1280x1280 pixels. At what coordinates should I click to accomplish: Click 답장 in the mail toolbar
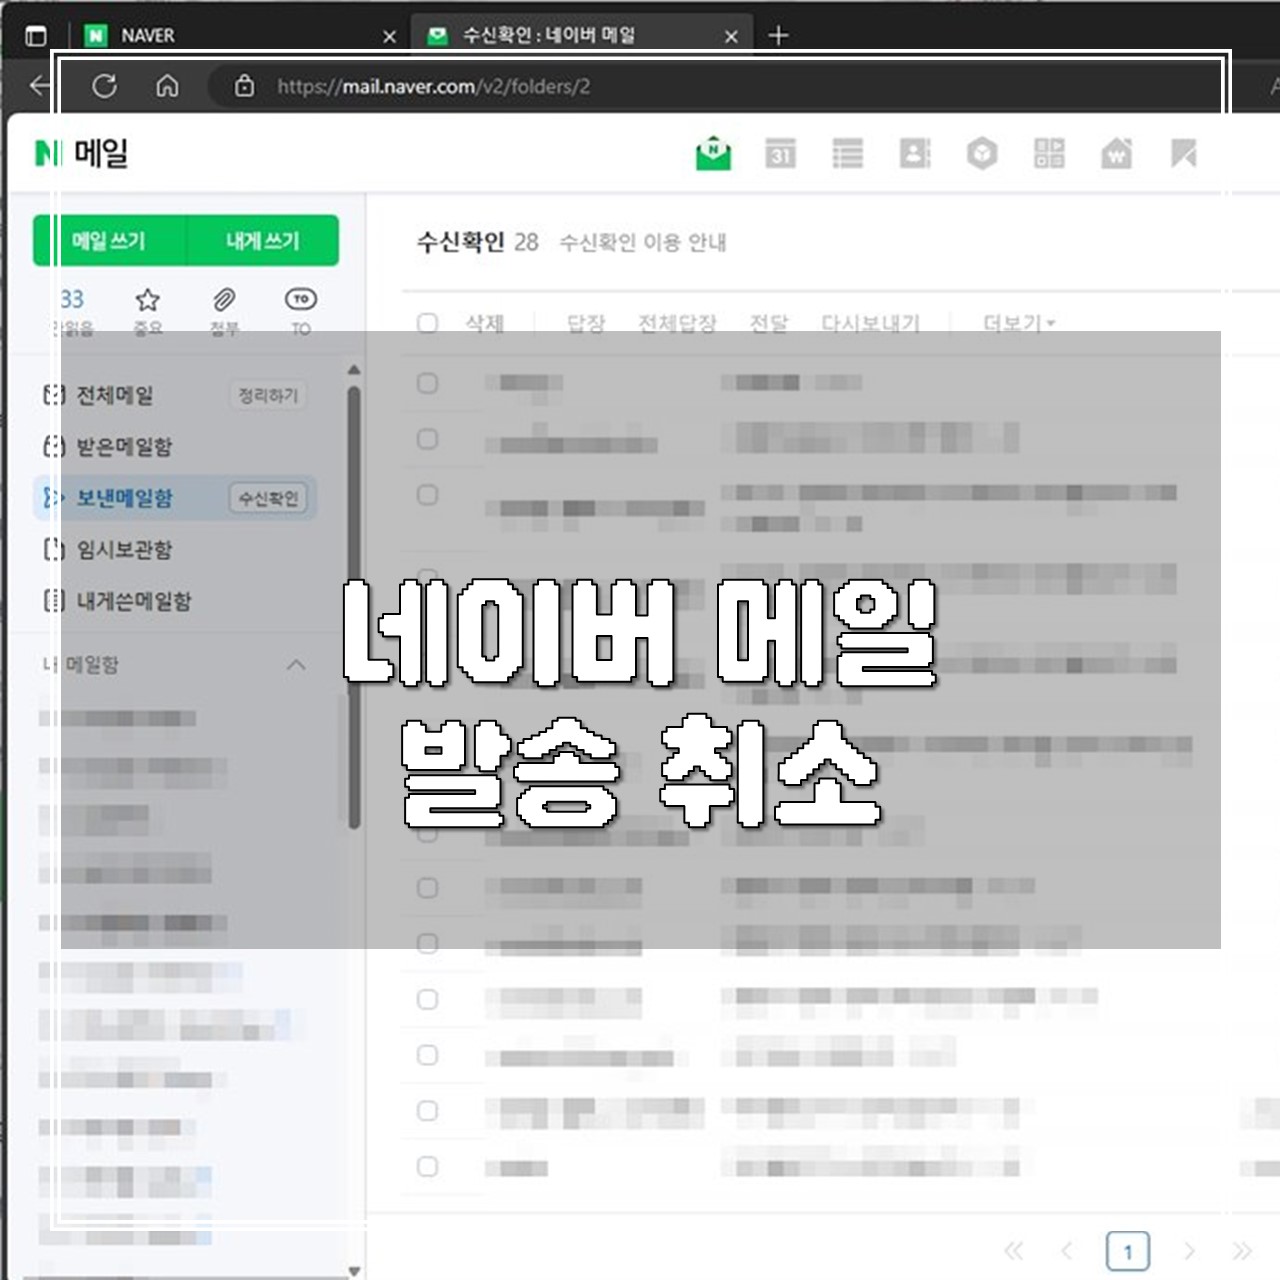(586, 323)
